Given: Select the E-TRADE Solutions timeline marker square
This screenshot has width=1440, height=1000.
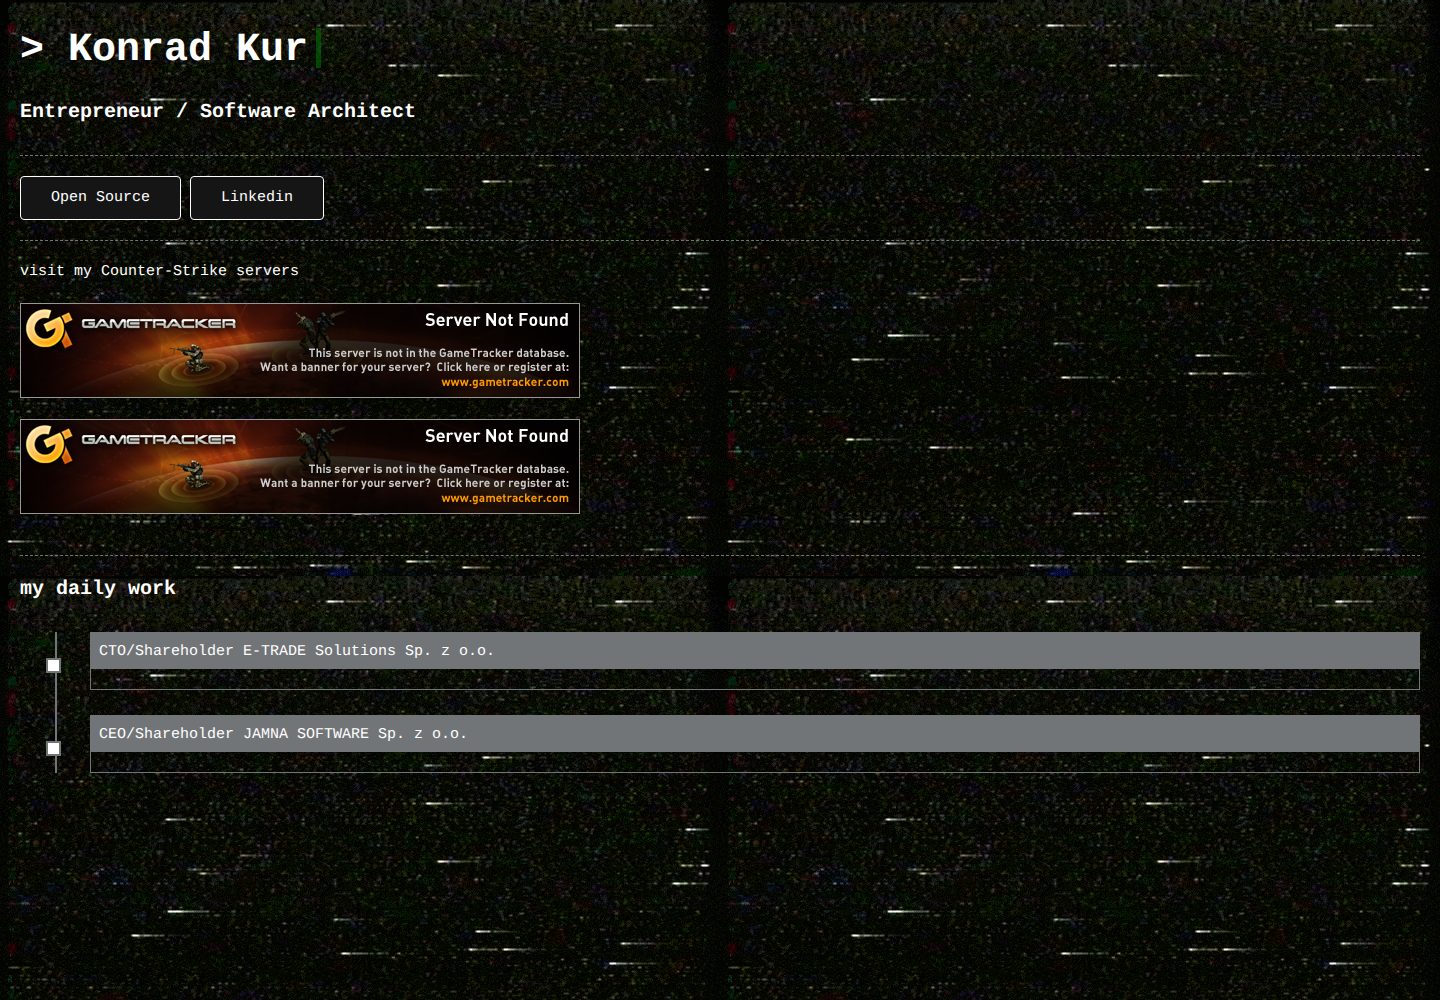Looking at the screenshot, I should coord(54,665).
